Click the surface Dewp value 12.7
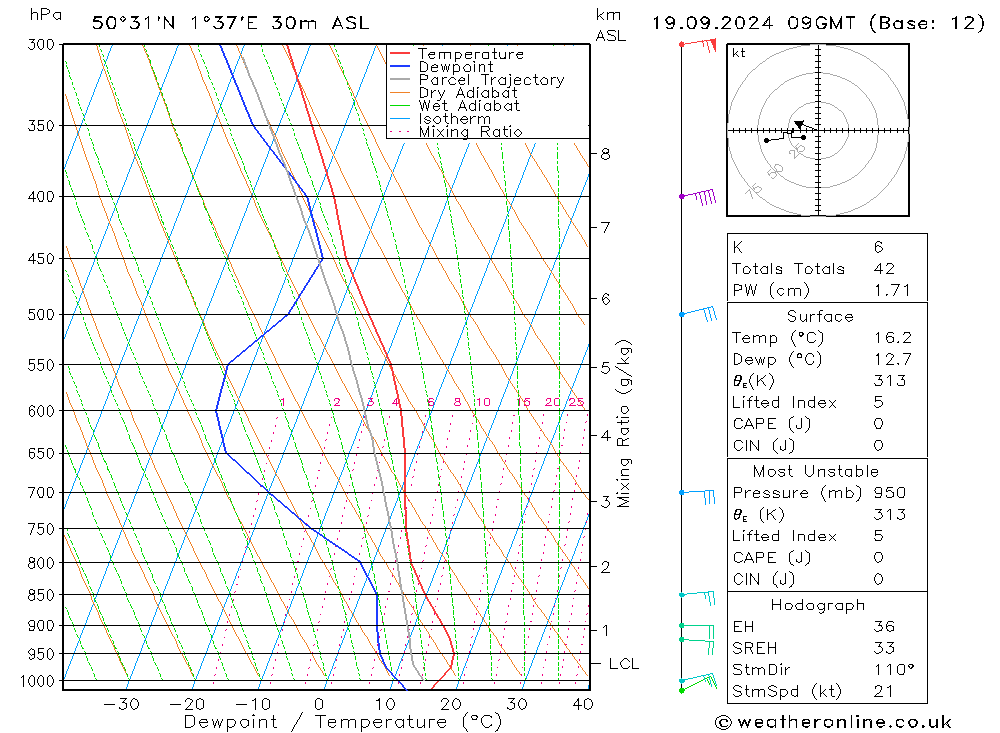1000x733 pixels. coord(893,359)
